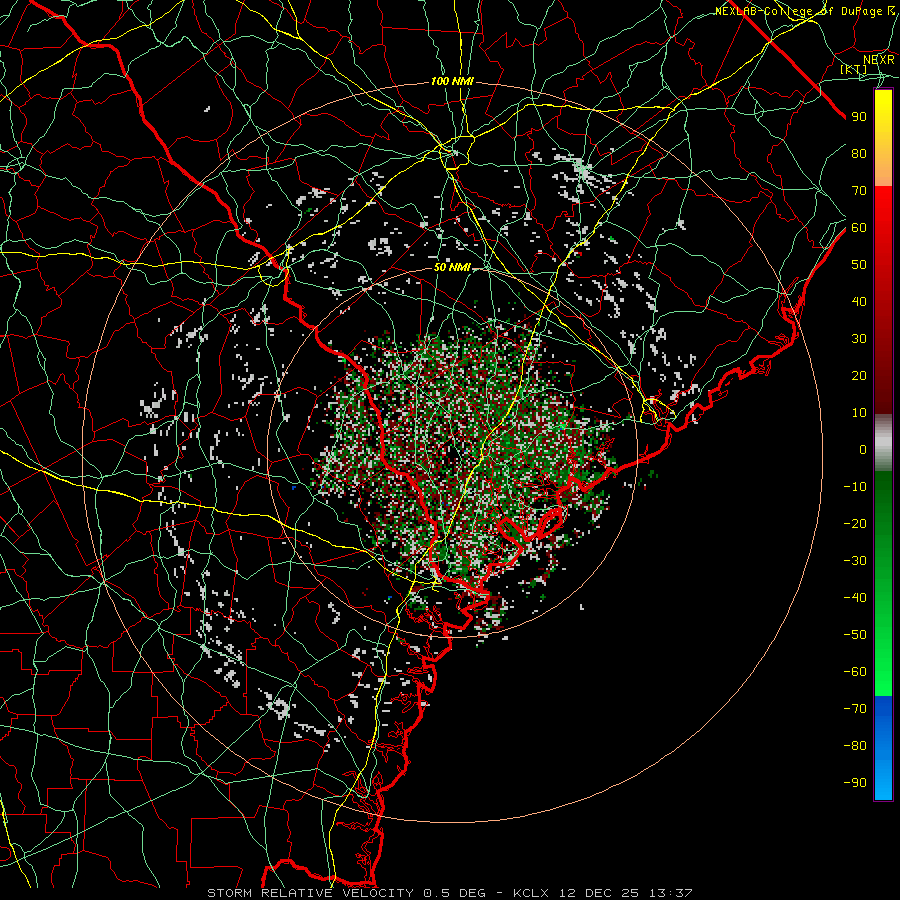This screenshot has height=900, width=900.
Task: Click the yellow top segment of the velocity color bar
Action: pos(883,138)
